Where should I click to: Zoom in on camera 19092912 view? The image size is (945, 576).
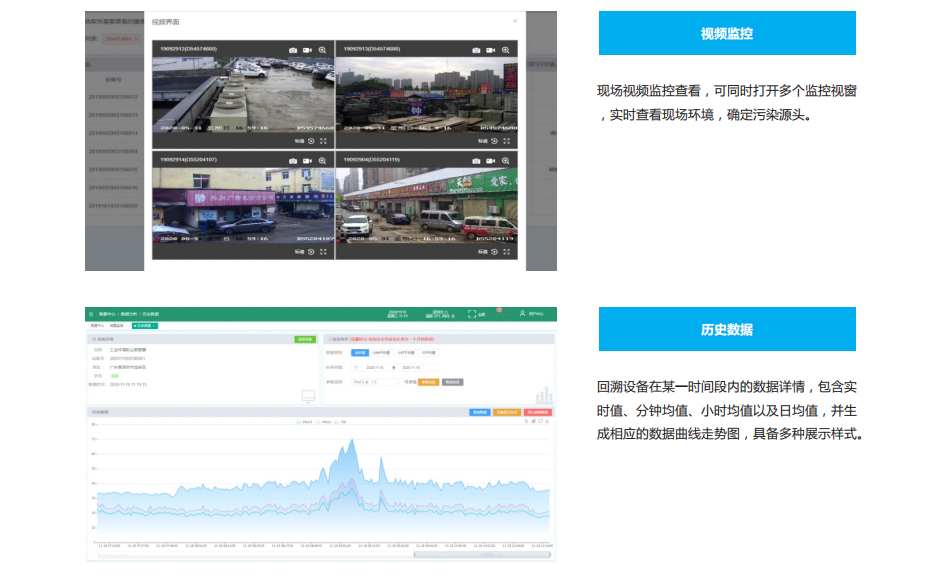click(x=322, y=50)
